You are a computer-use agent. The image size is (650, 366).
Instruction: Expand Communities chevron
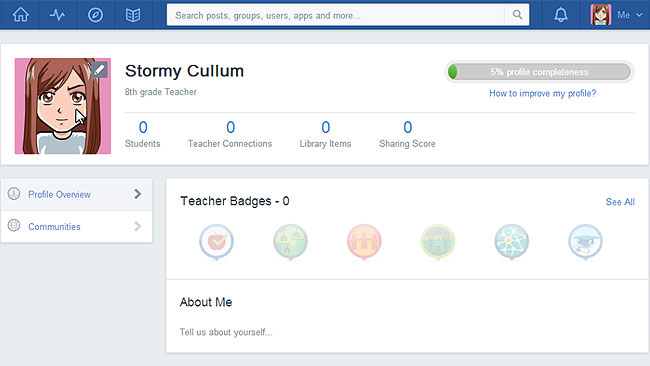tap(138, 226)
